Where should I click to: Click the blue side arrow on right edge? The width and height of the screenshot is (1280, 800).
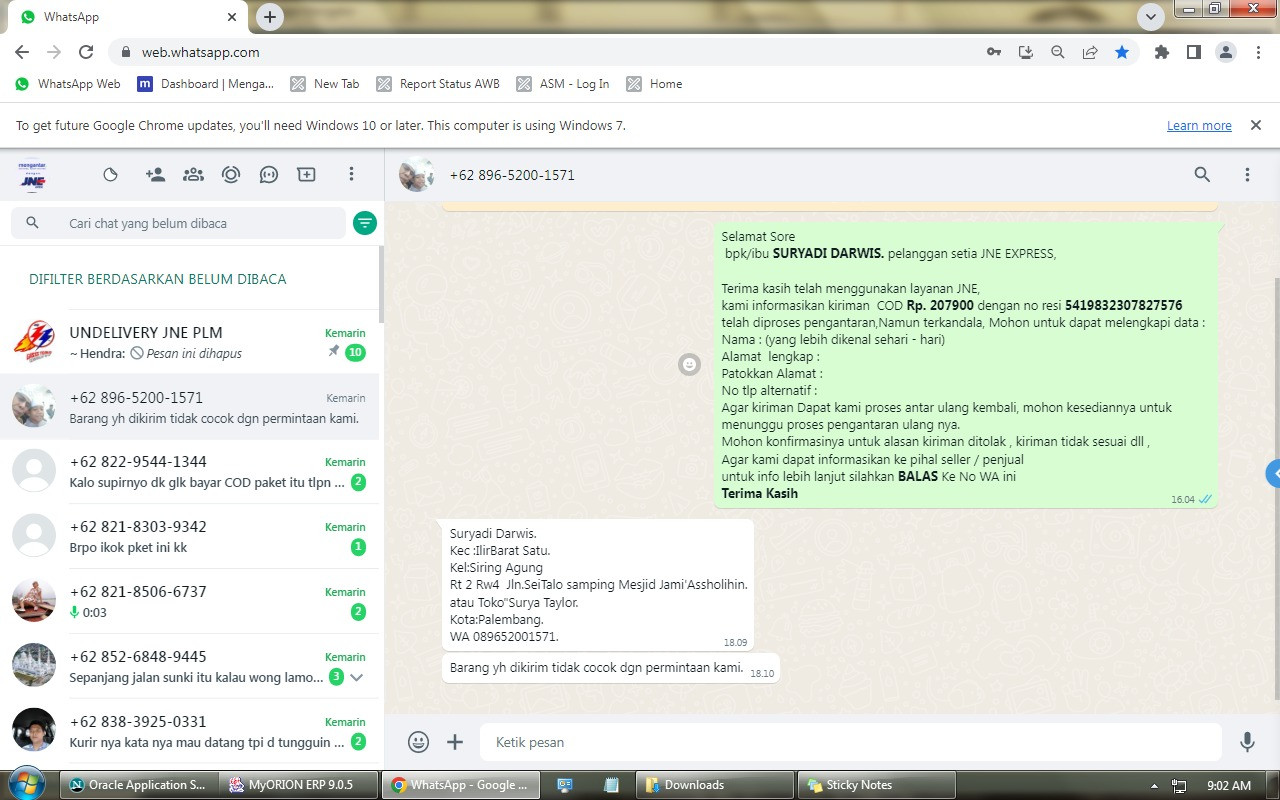[1273, 473]
